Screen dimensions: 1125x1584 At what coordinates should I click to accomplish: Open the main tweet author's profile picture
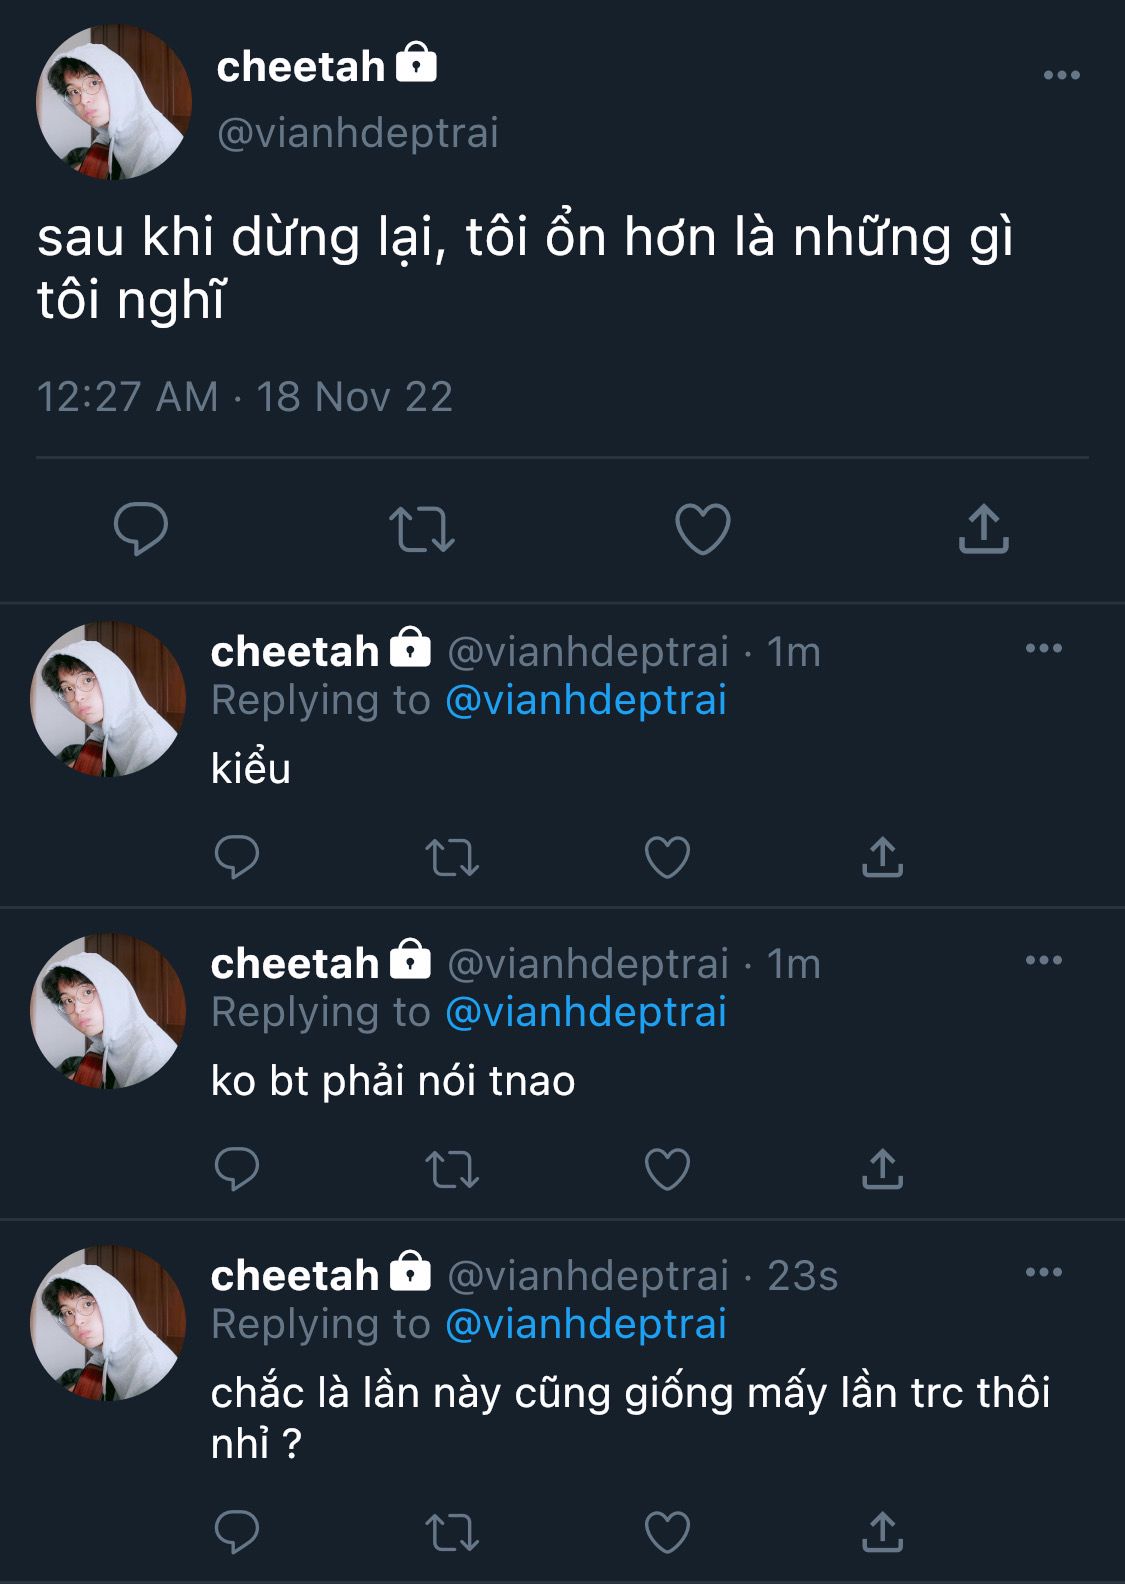point(113,102)
